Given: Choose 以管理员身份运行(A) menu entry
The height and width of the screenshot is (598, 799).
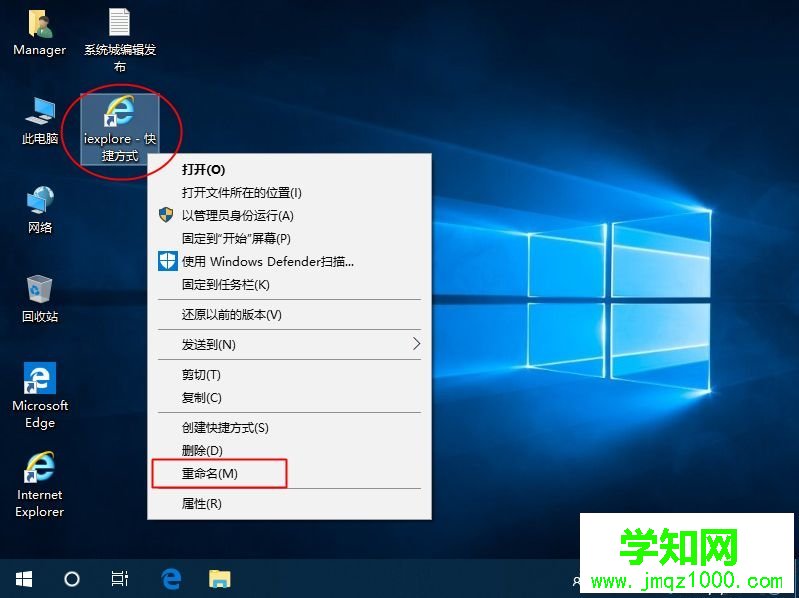Looking at the screenshot, I should pos(289,215).
